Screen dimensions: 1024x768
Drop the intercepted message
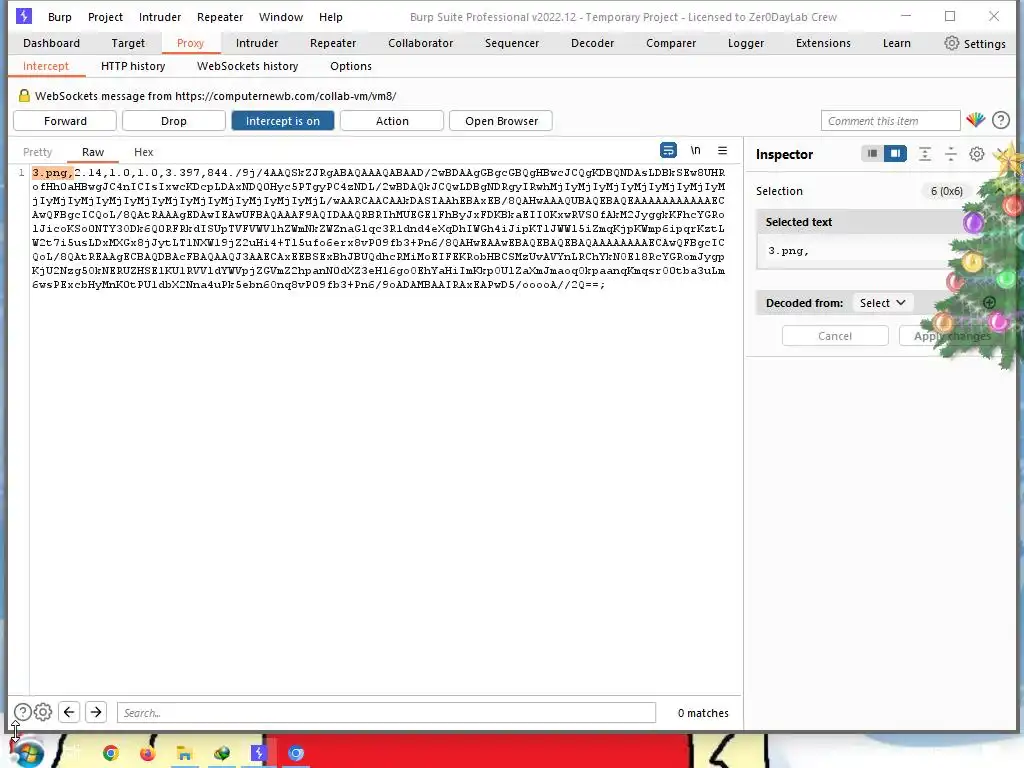pos(174,121)
